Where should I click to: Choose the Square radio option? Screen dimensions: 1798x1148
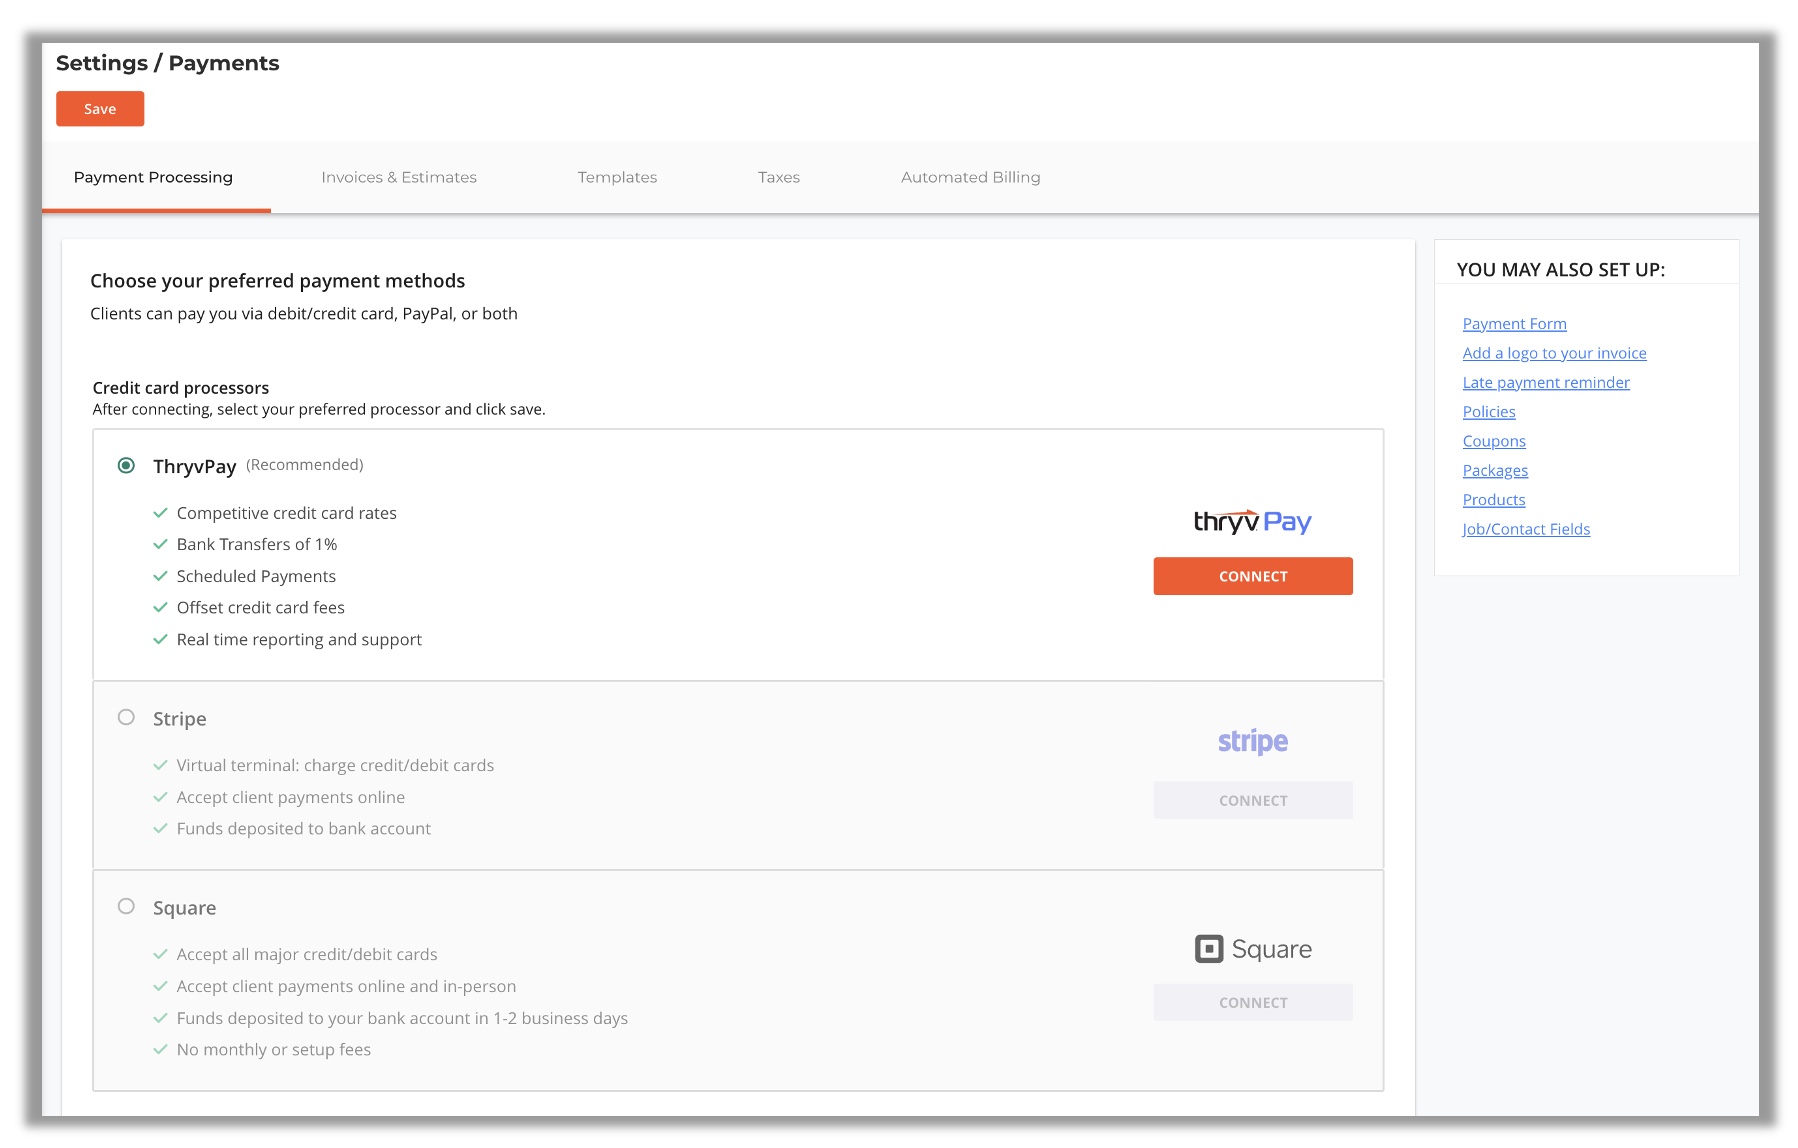tap(126, 906)
